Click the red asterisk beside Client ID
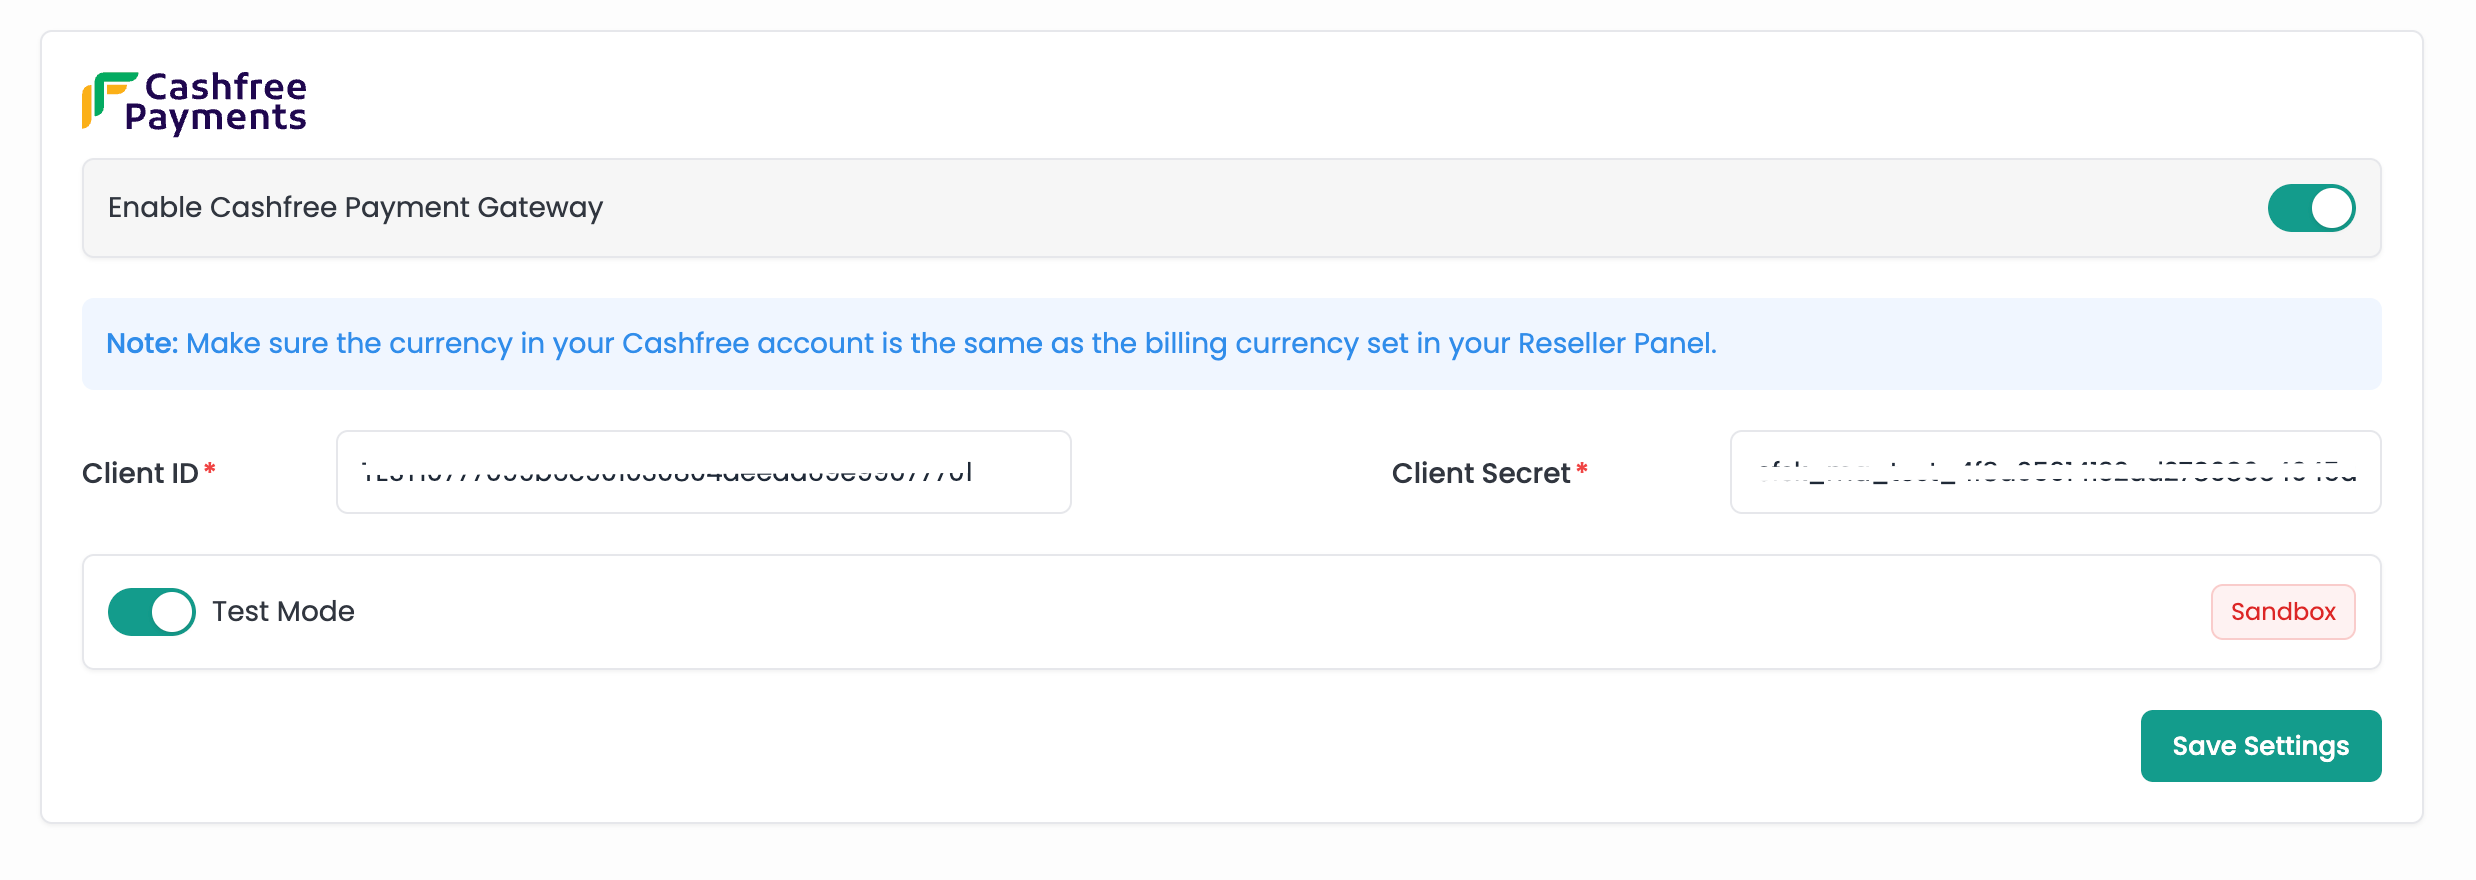Image resolution: width=2476 pixels, height=880 pixels. [210, 468]
